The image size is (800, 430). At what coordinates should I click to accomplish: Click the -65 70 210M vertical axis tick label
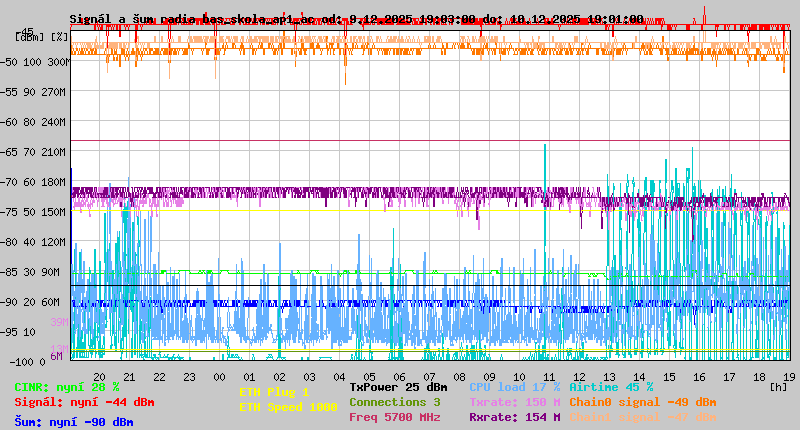(x=40, y=152)
